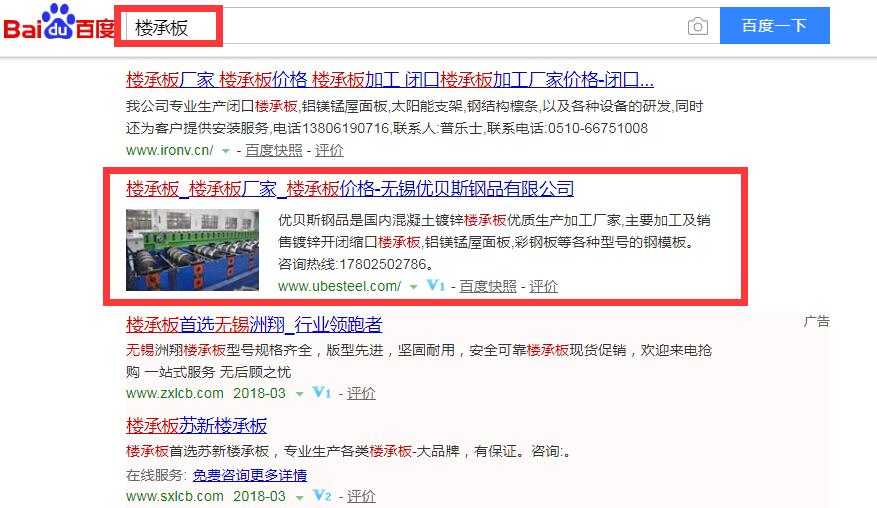Open 百度快照 for ubesteel.com result
This screenshot has height=508, width=877.
(488, 286)
